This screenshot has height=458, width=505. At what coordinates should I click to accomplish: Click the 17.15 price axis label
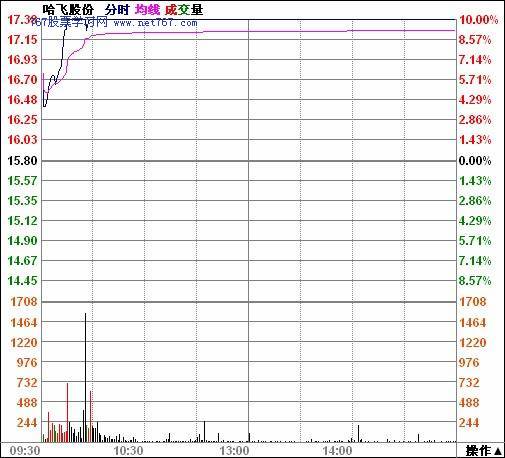click(22, 40)
